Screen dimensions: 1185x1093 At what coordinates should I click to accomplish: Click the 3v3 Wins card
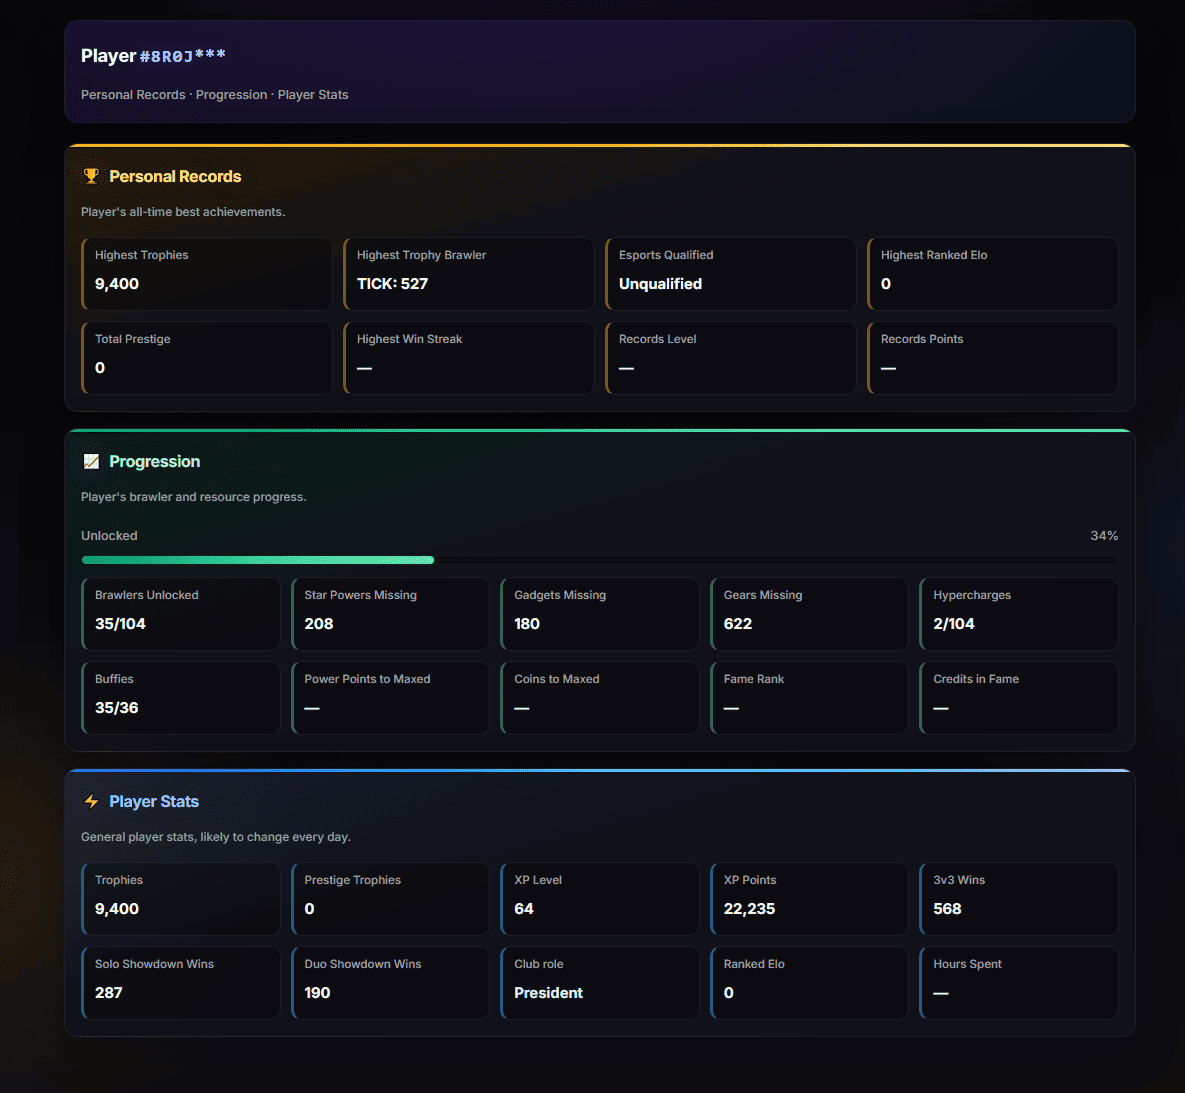click(1019, 899)
